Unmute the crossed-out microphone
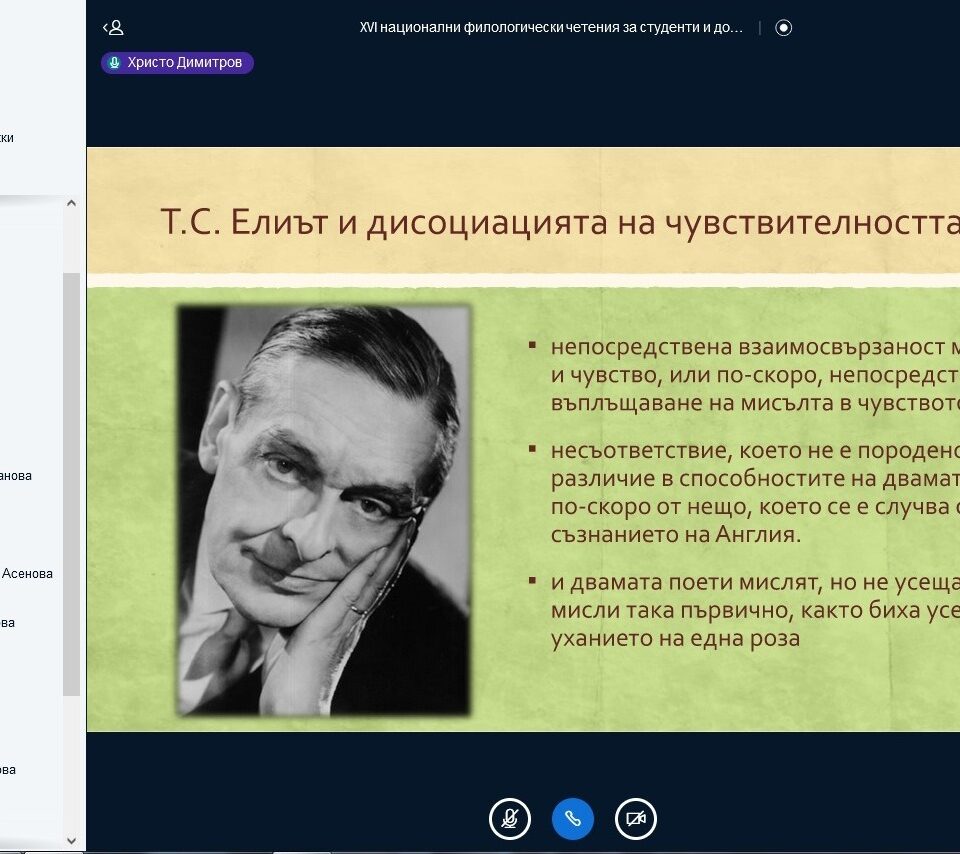 point(509,819)
